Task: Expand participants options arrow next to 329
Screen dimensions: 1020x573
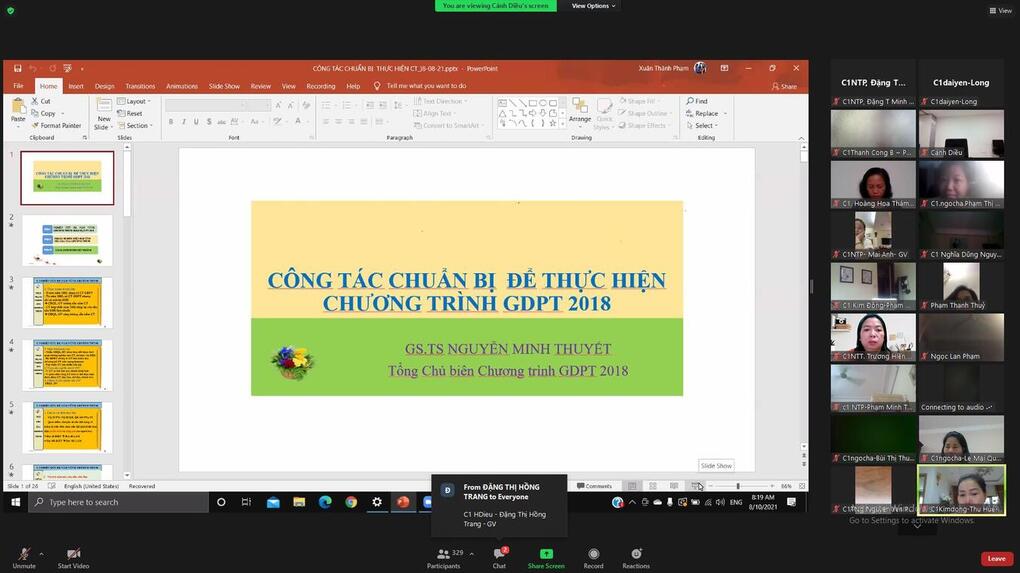Action: click(x=471, y=554)
